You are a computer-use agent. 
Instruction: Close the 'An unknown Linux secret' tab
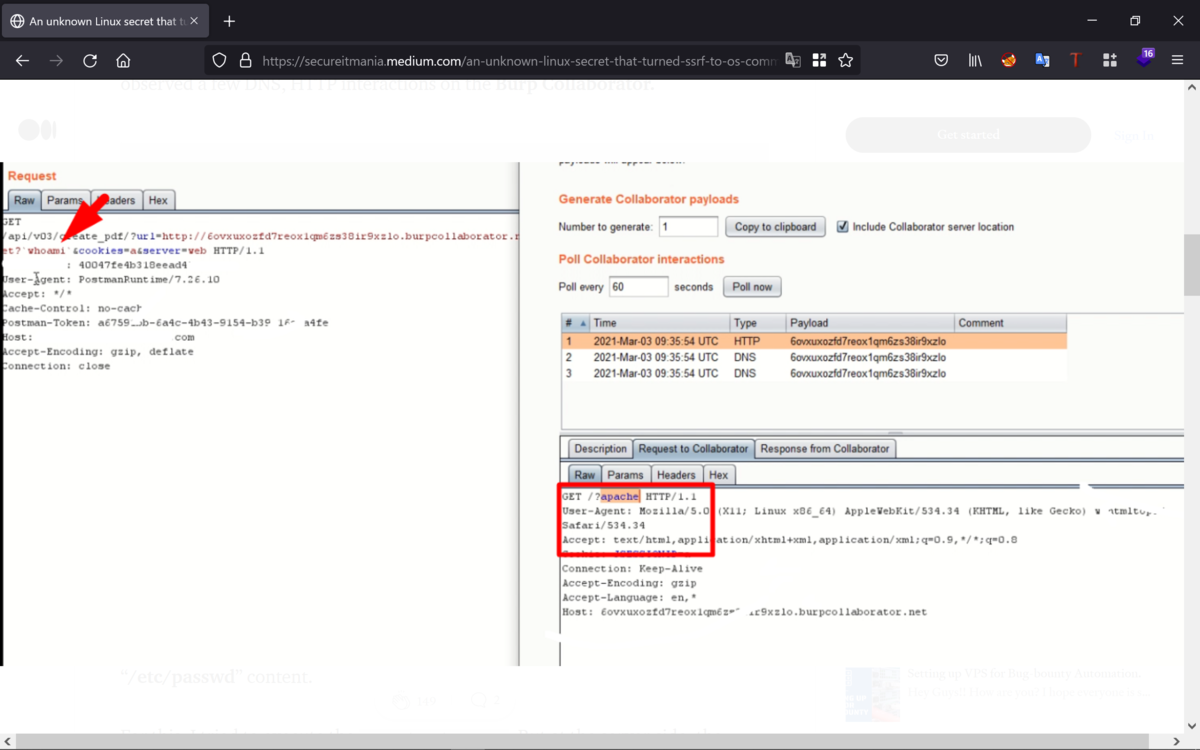coord(193,21)
